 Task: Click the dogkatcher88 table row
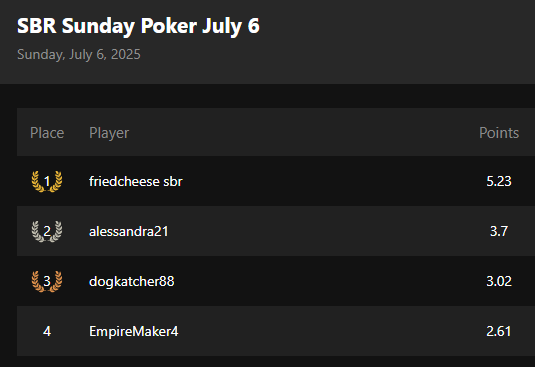276,281
